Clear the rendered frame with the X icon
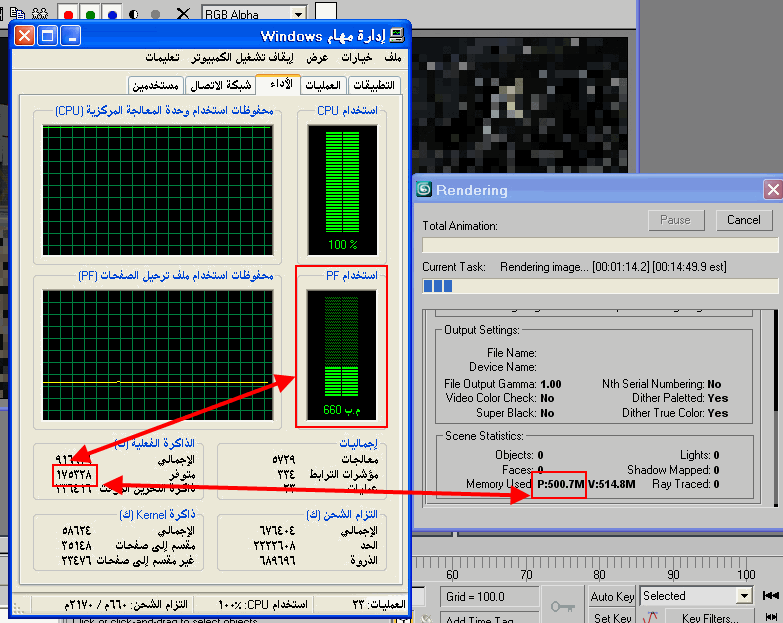This screenshot has width=783, height=623. tap(183, 13)
